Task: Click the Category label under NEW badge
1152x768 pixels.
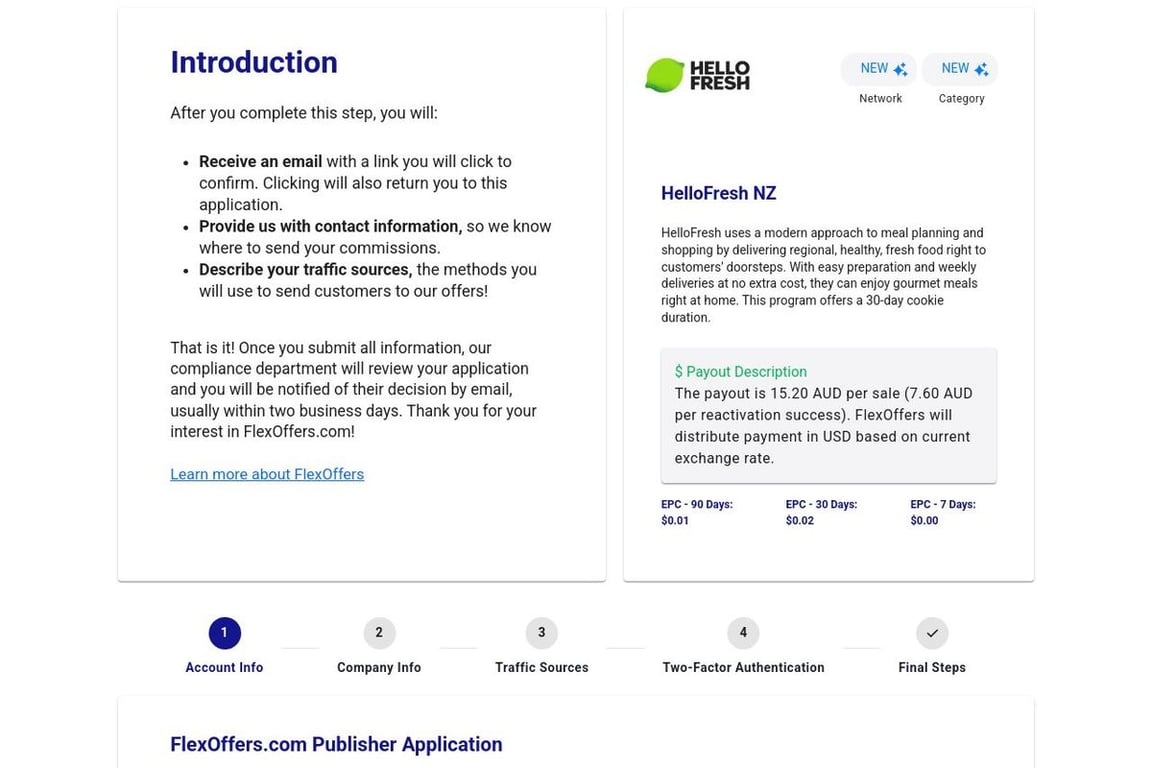Action: (961, 98)
